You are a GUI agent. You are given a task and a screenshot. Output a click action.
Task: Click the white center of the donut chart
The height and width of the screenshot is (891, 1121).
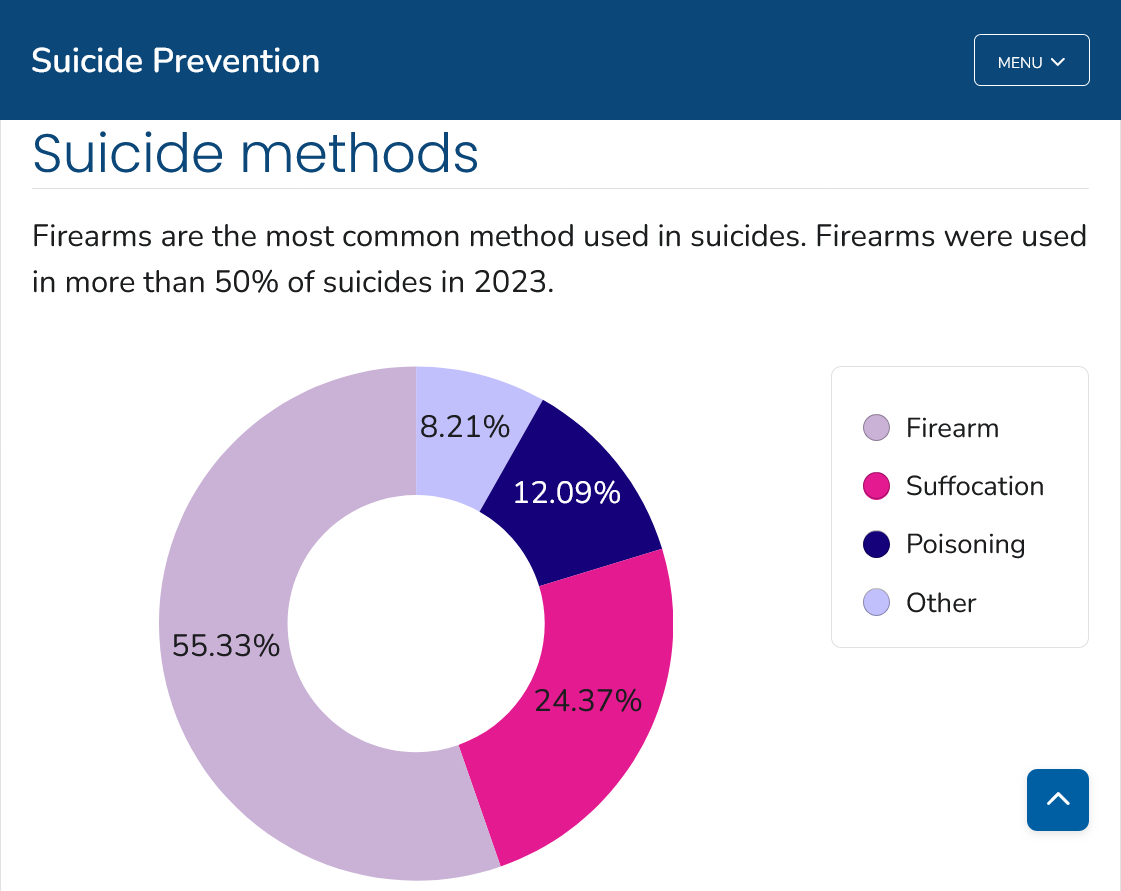click(x=416, y=623)
